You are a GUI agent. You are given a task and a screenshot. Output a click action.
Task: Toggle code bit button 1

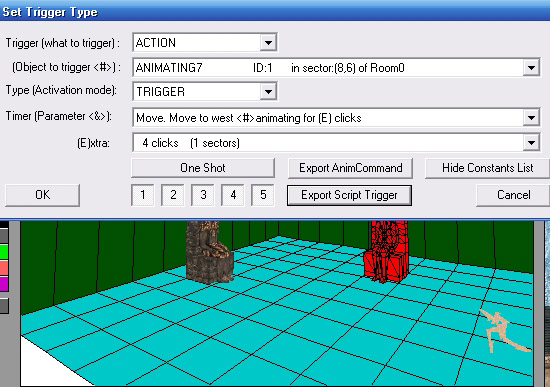pos(143,195)
